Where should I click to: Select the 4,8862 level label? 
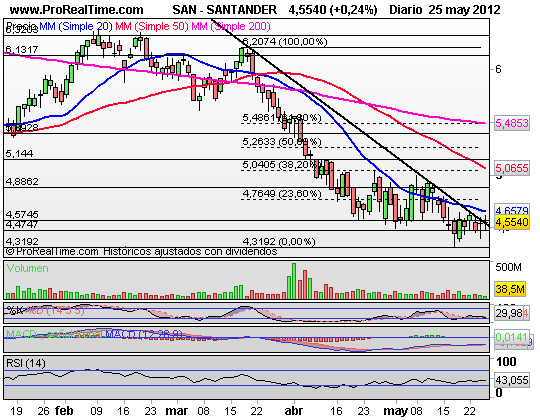(22, 181)
